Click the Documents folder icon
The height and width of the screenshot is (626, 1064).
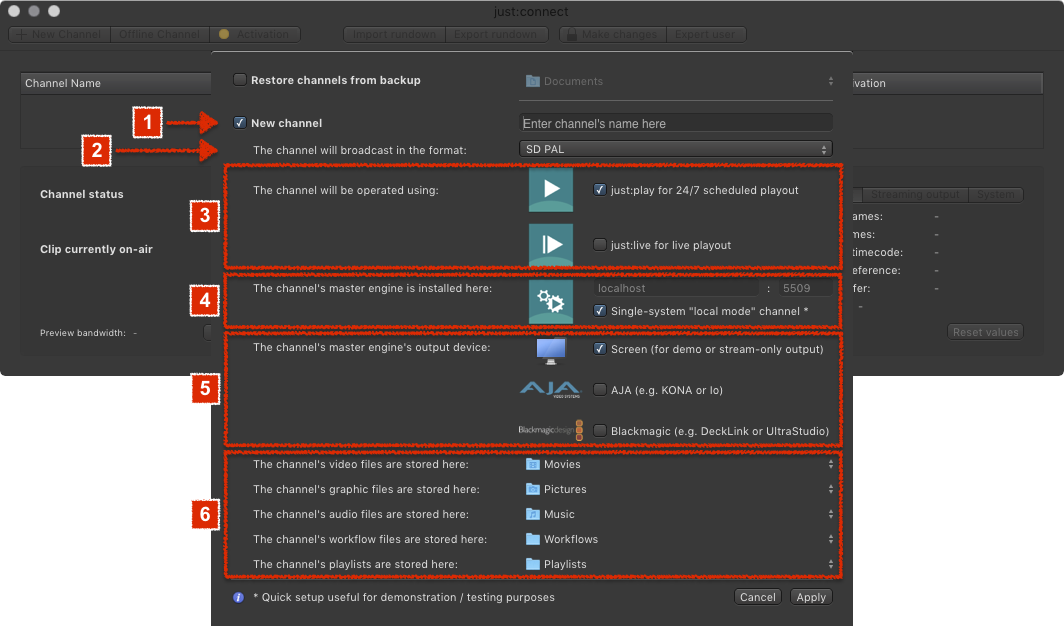[x=533, y=81]
